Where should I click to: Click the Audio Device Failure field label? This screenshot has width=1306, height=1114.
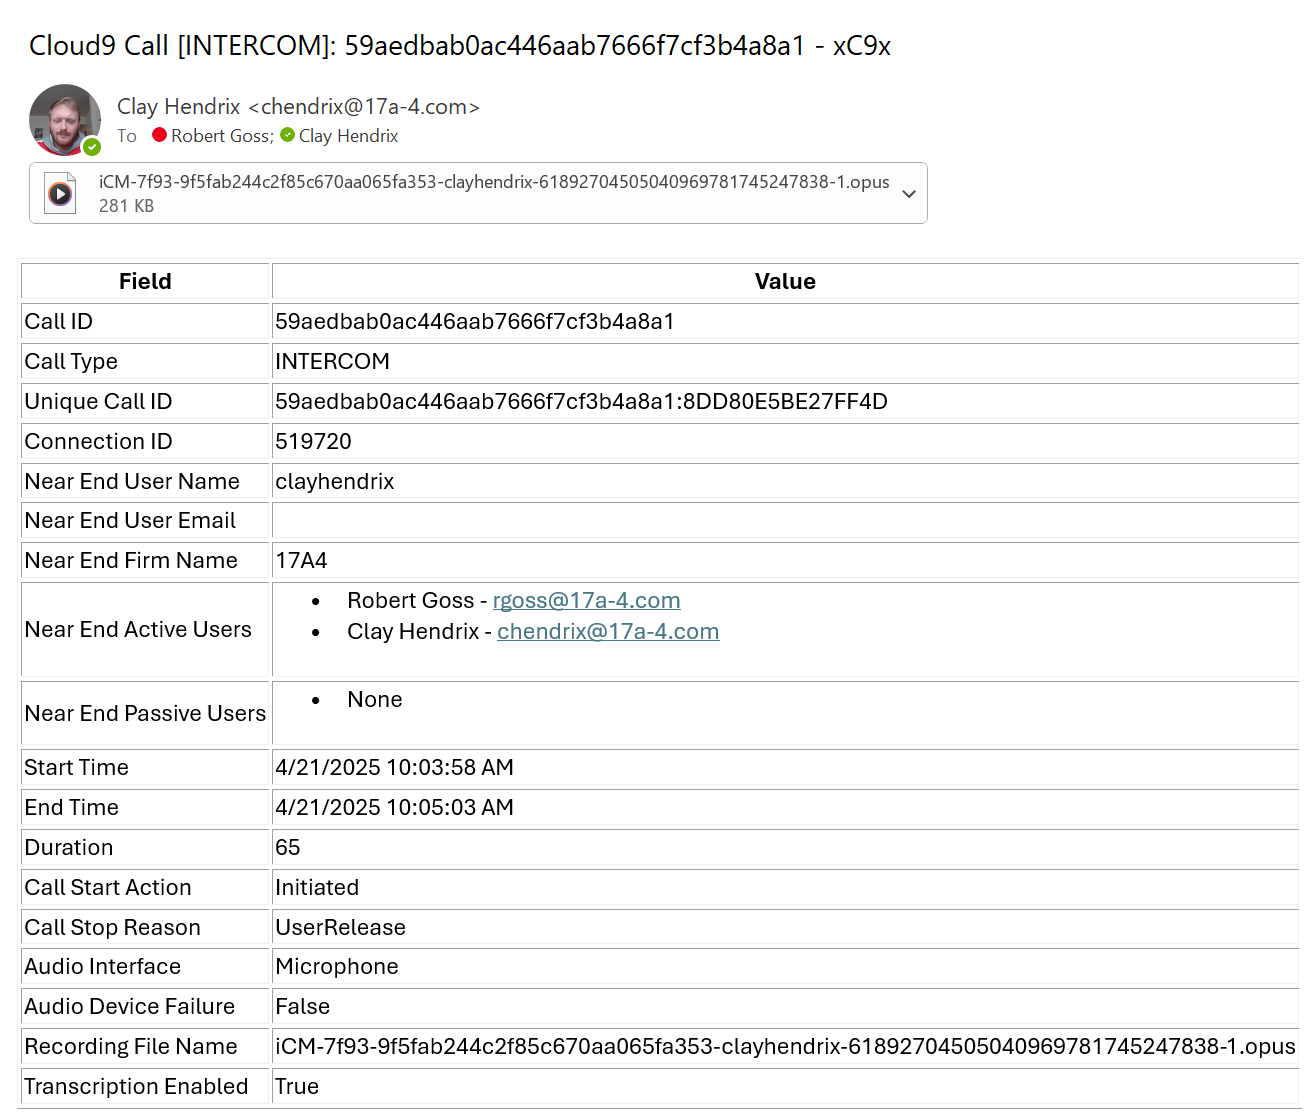(130, 1006)
